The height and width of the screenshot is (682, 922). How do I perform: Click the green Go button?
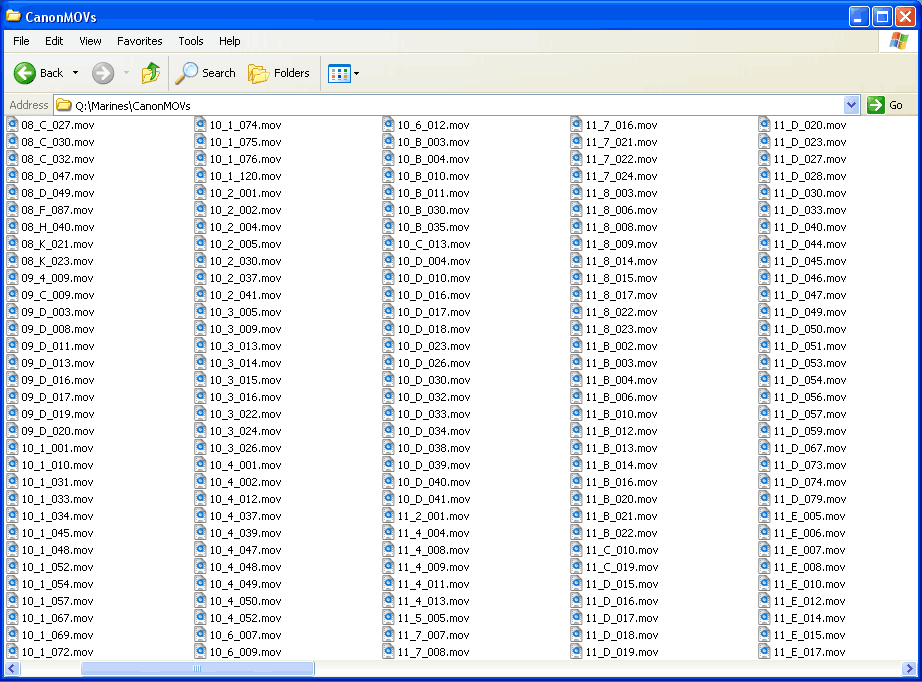pos(886,105)
